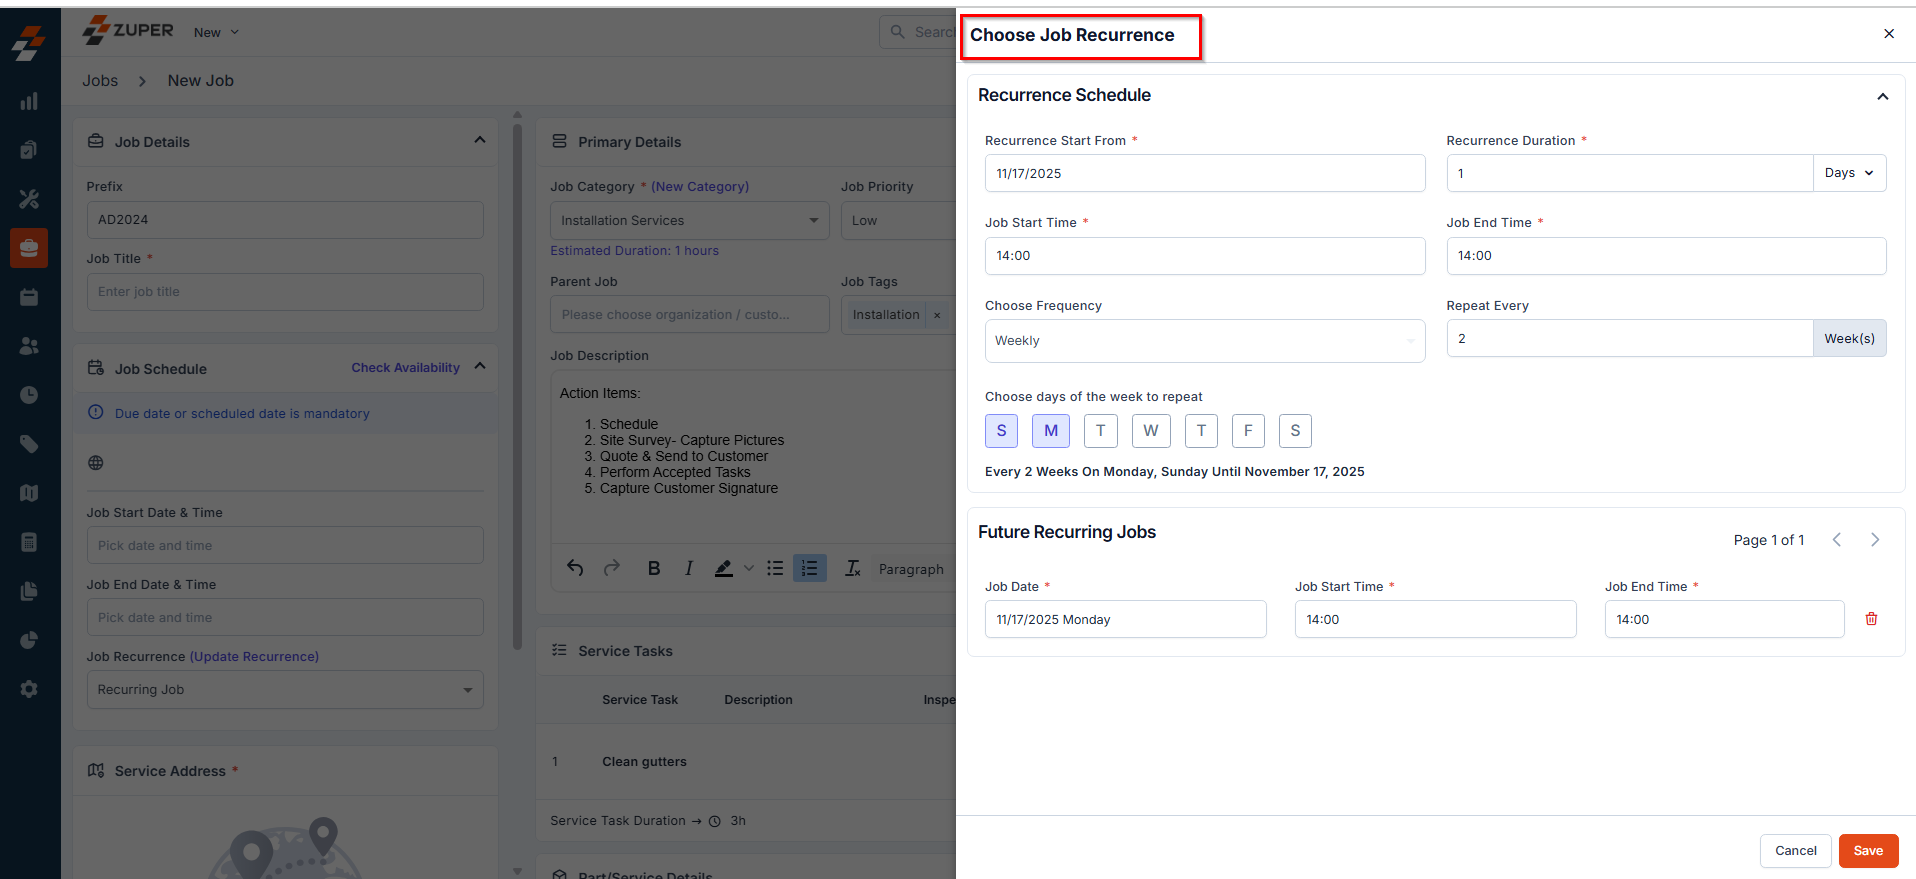
Task: Go to the previous page of future recurring jobs
Action: click(x=1837, y=540)
